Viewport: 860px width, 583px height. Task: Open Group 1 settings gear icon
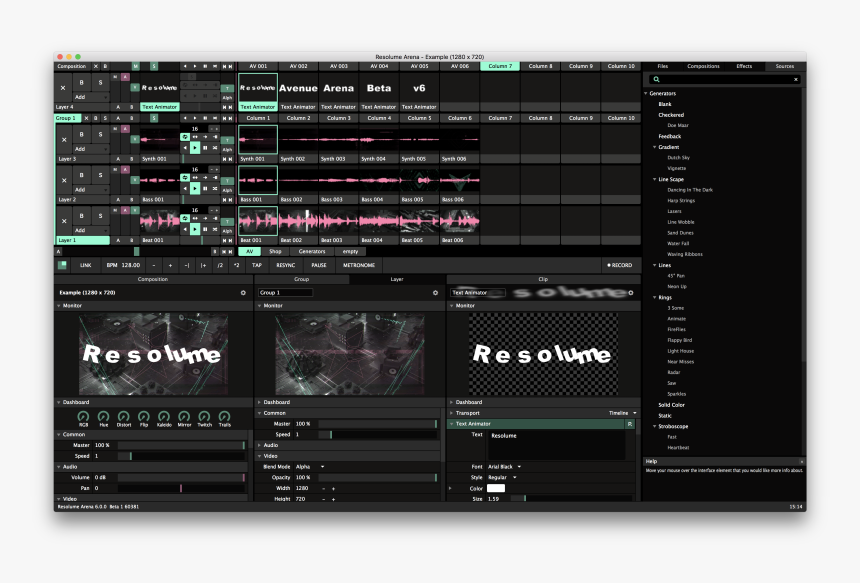(x=435, y=293)
